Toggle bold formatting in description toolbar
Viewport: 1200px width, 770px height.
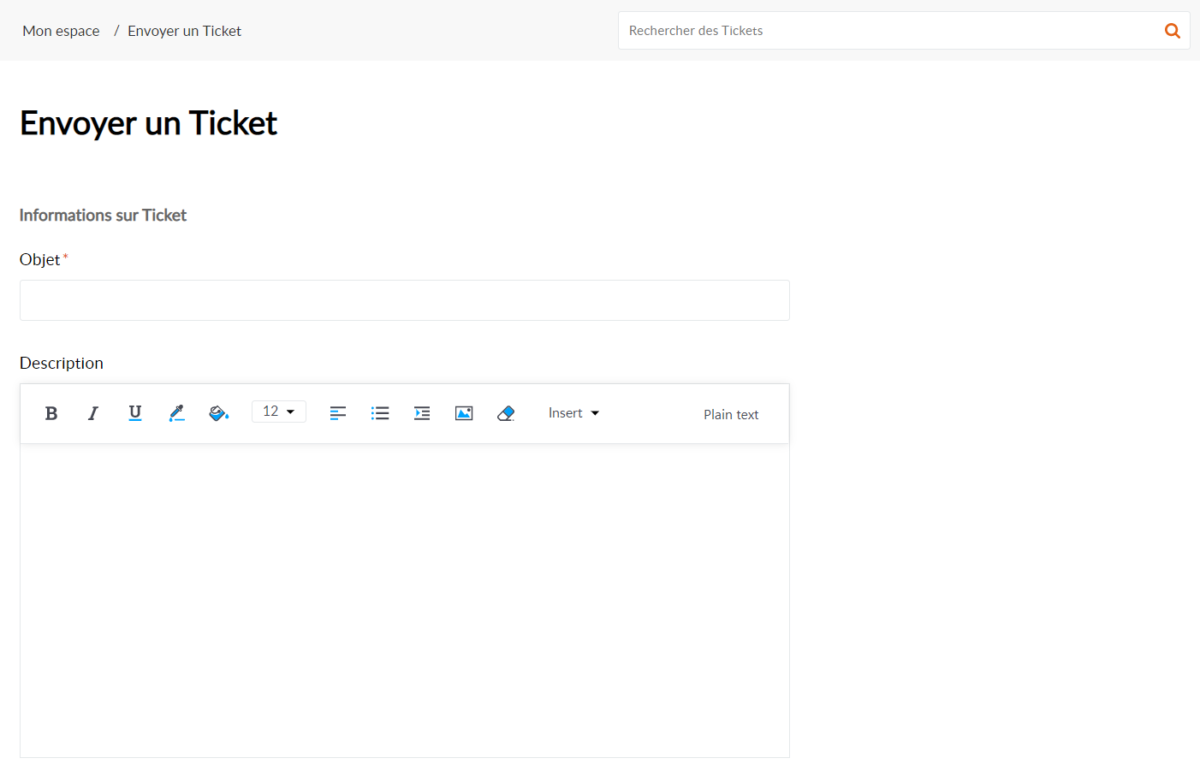tap(52, 413)
